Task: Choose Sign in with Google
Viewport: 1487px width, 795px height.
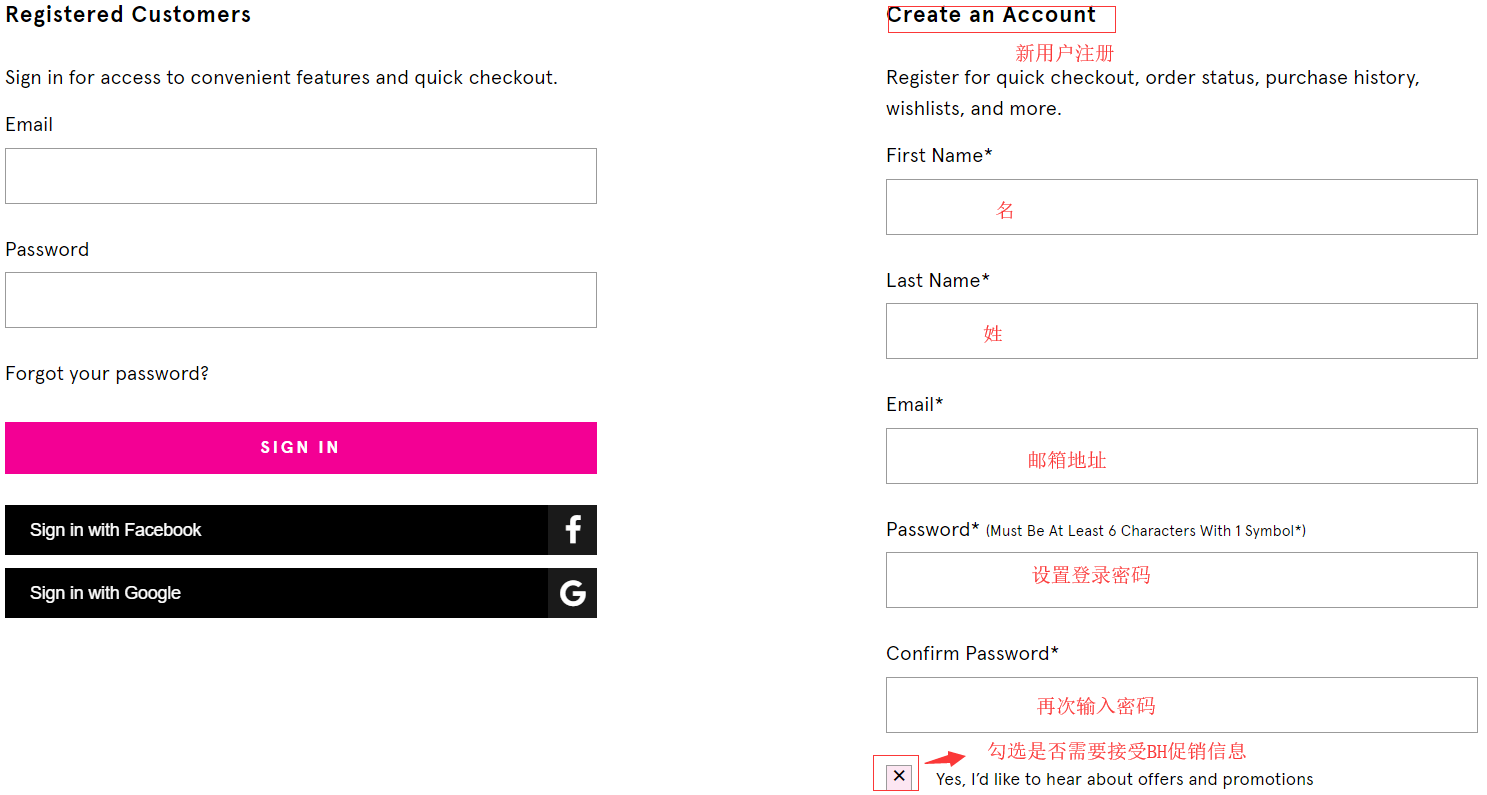Action: (276, 593)
